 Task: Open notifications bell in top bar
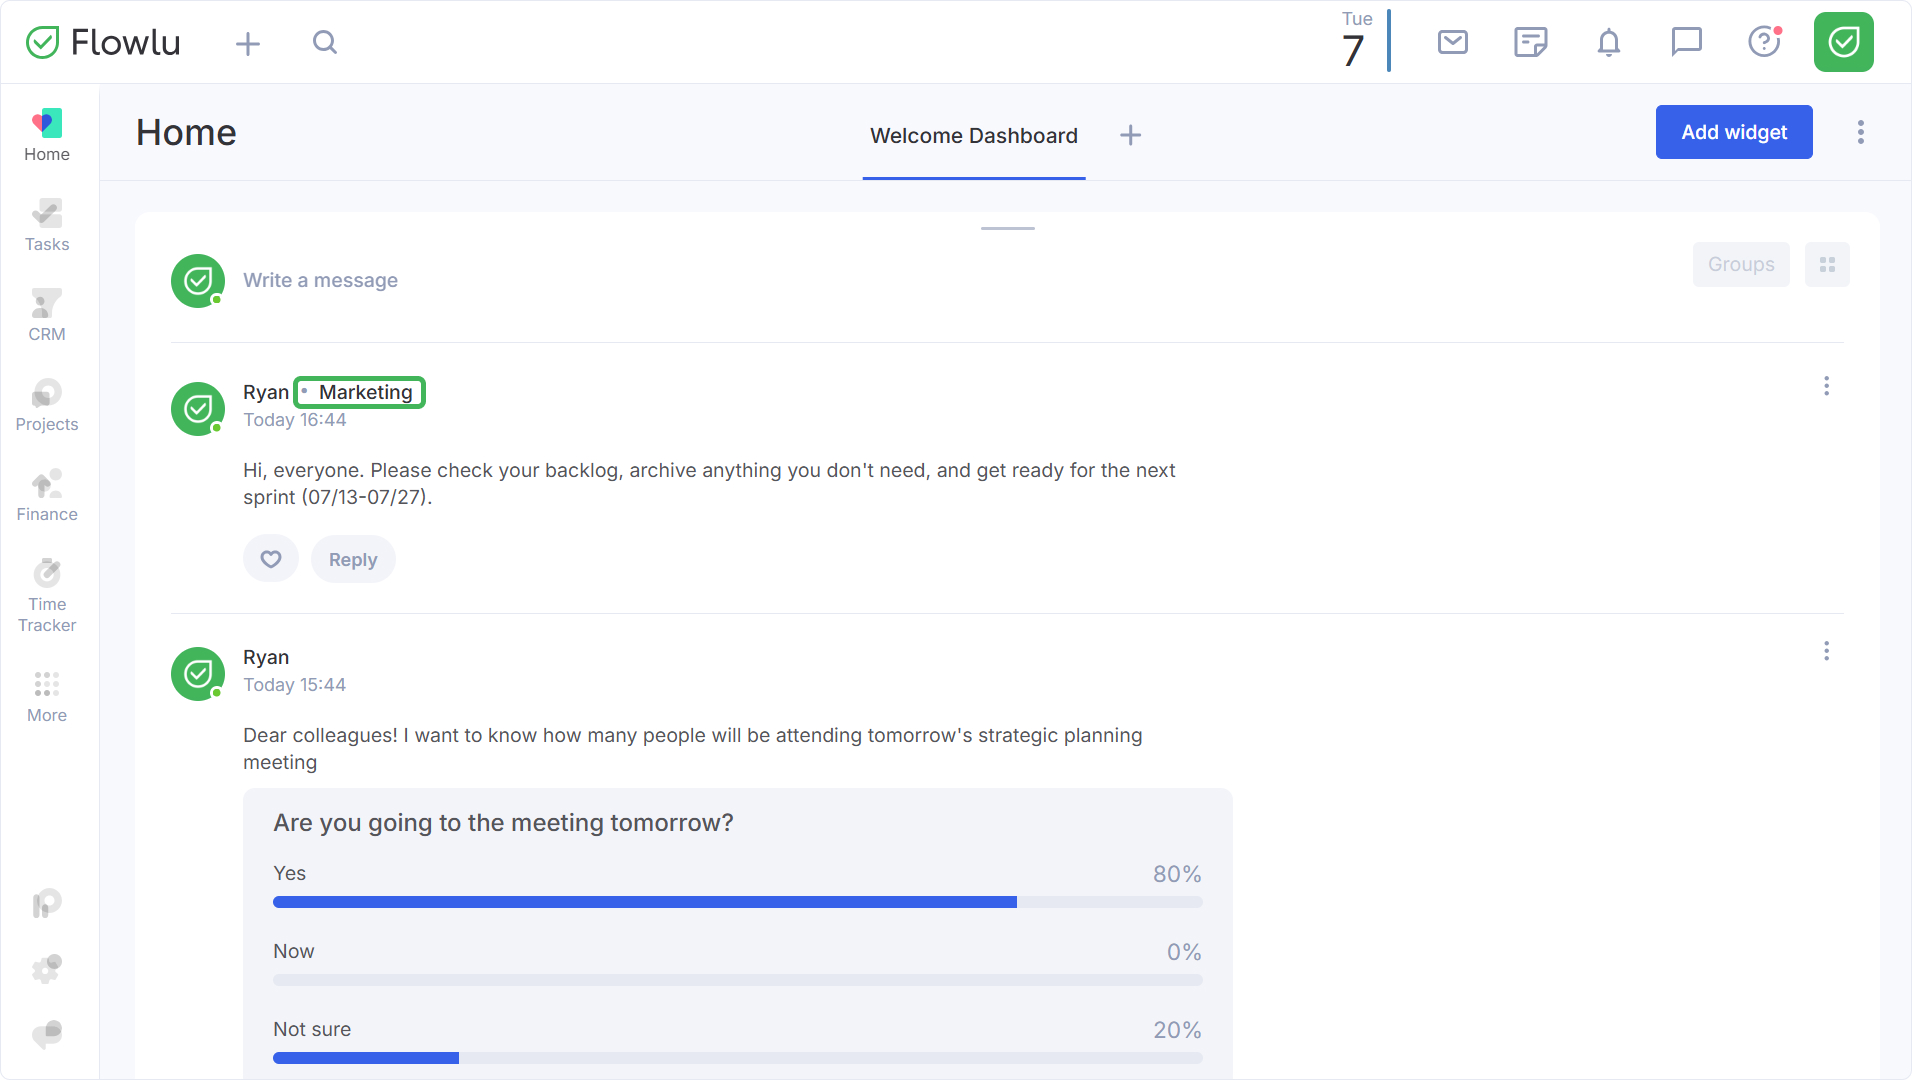coord(1609,42)
